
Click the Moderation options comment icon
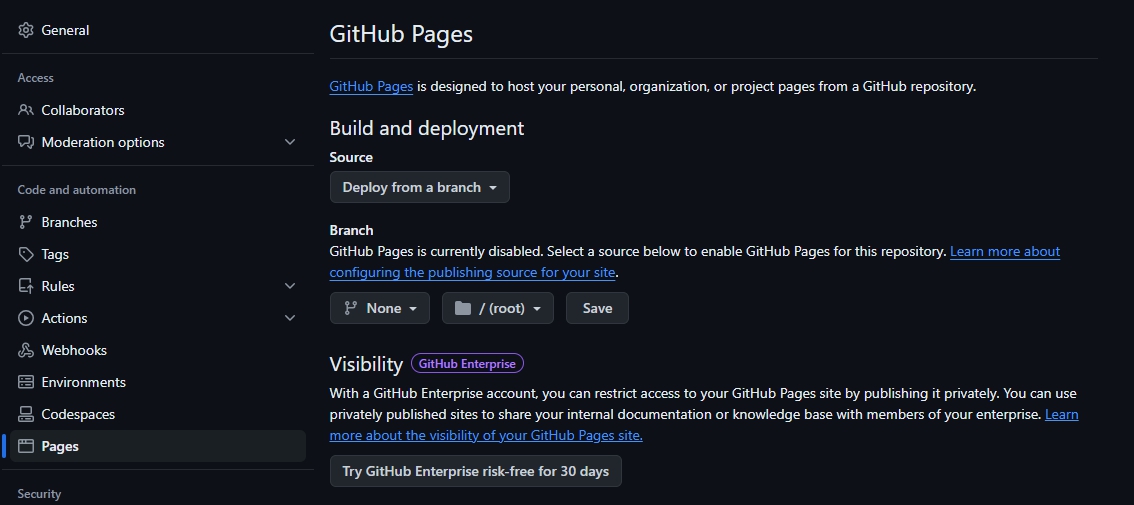pyautogui.click(x=26, y=142)
